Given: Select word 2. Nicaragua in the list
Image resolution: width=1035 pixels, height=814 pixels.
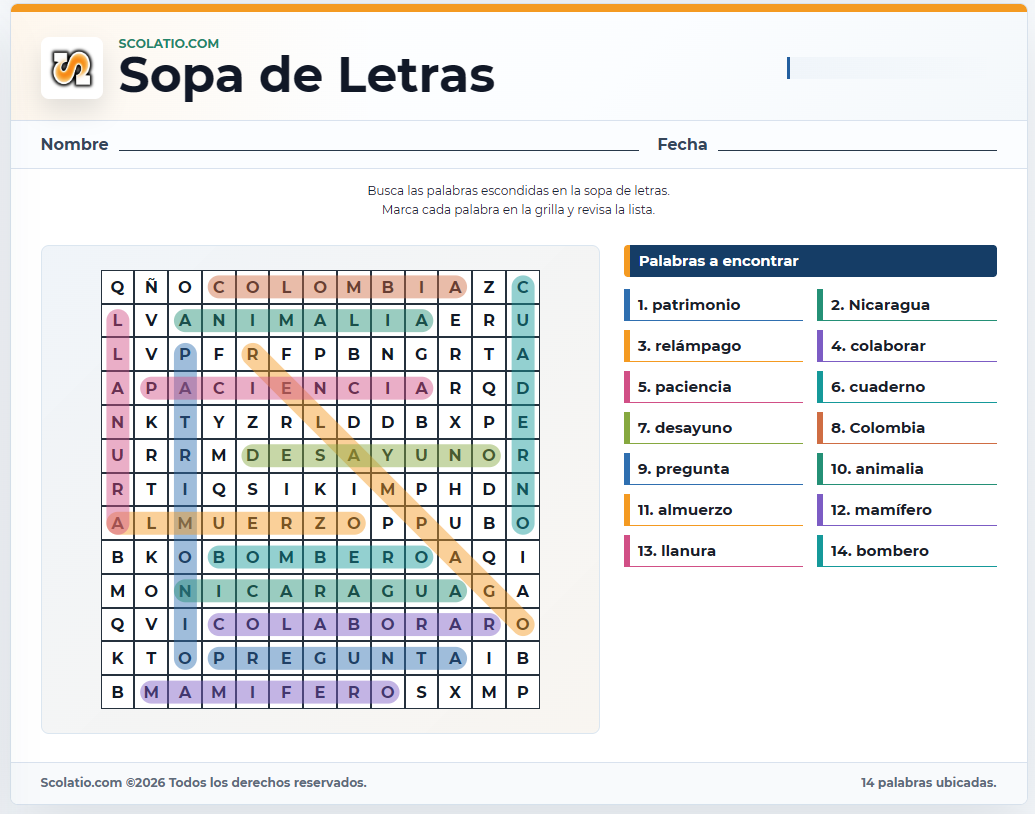Looking at the screenshot, I should click(x=907, y=305).
